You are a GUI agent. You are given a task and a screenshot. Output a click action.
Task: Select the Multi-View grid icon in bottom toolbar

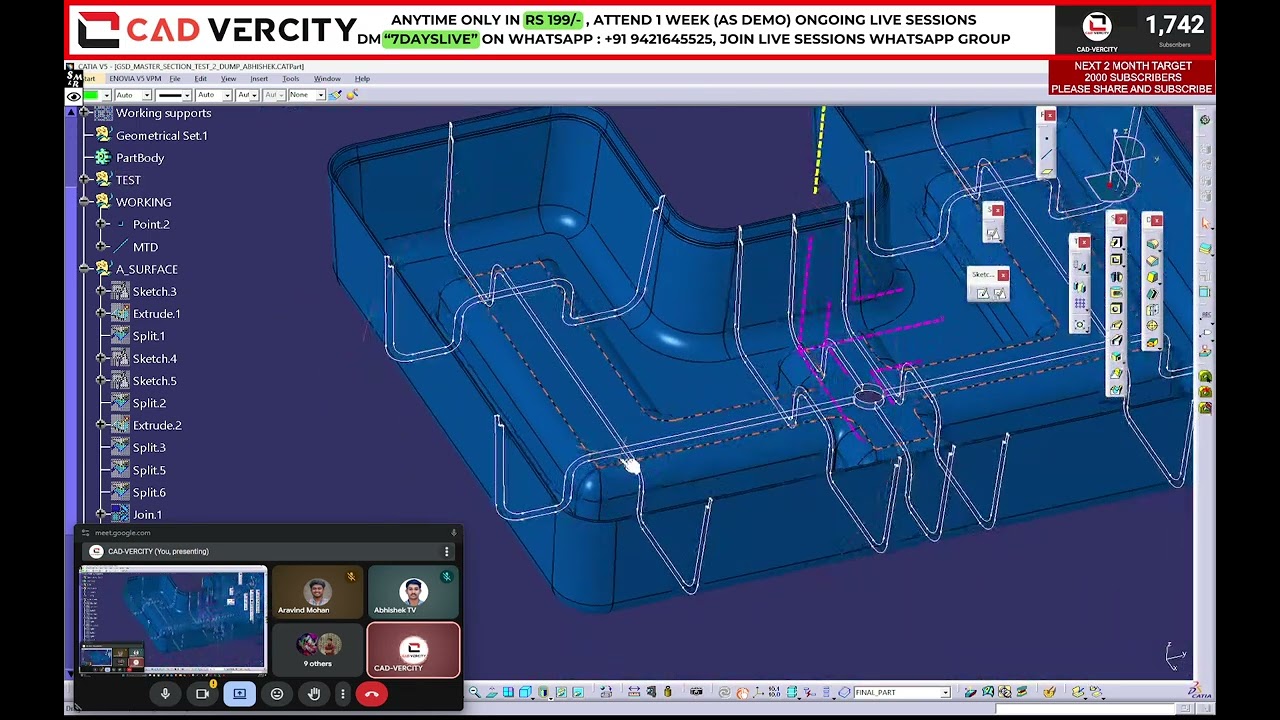508,692
